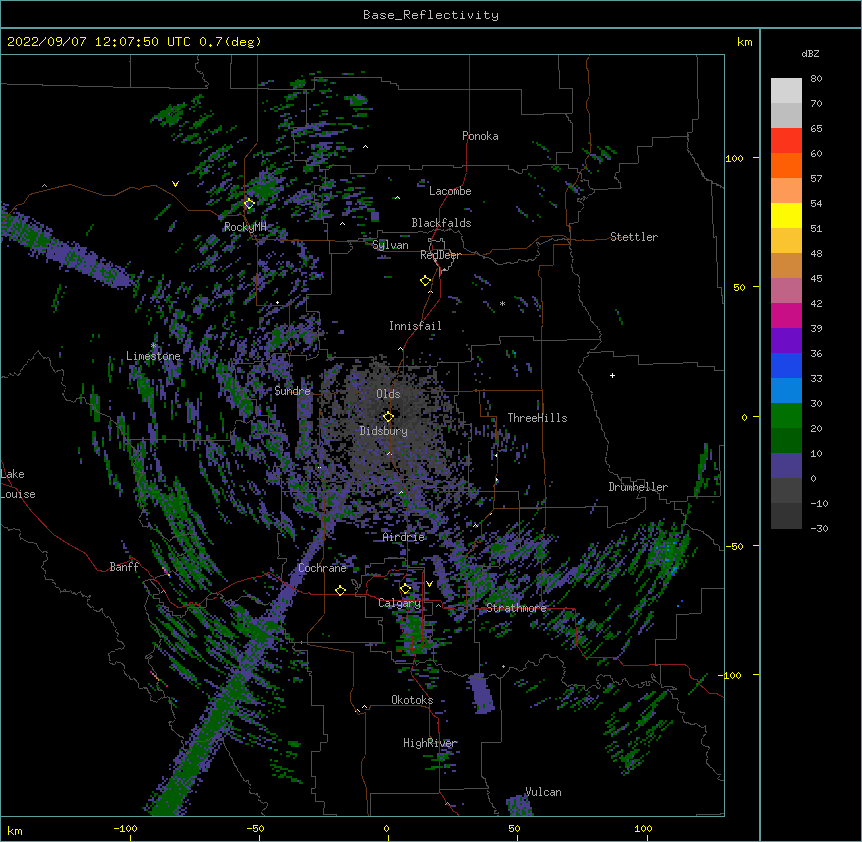Image resolution: width=862 pixels, height=842 pixels.
Task: Click the Drumheller label
Action: coord(638,487)
